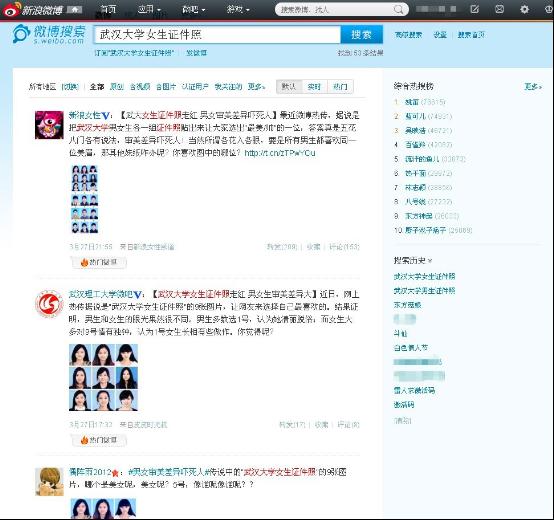This screenshot has width=554, height=520.
Task: Click the main search field with 武汉大学女生证件照
Action: pos(217,35)
